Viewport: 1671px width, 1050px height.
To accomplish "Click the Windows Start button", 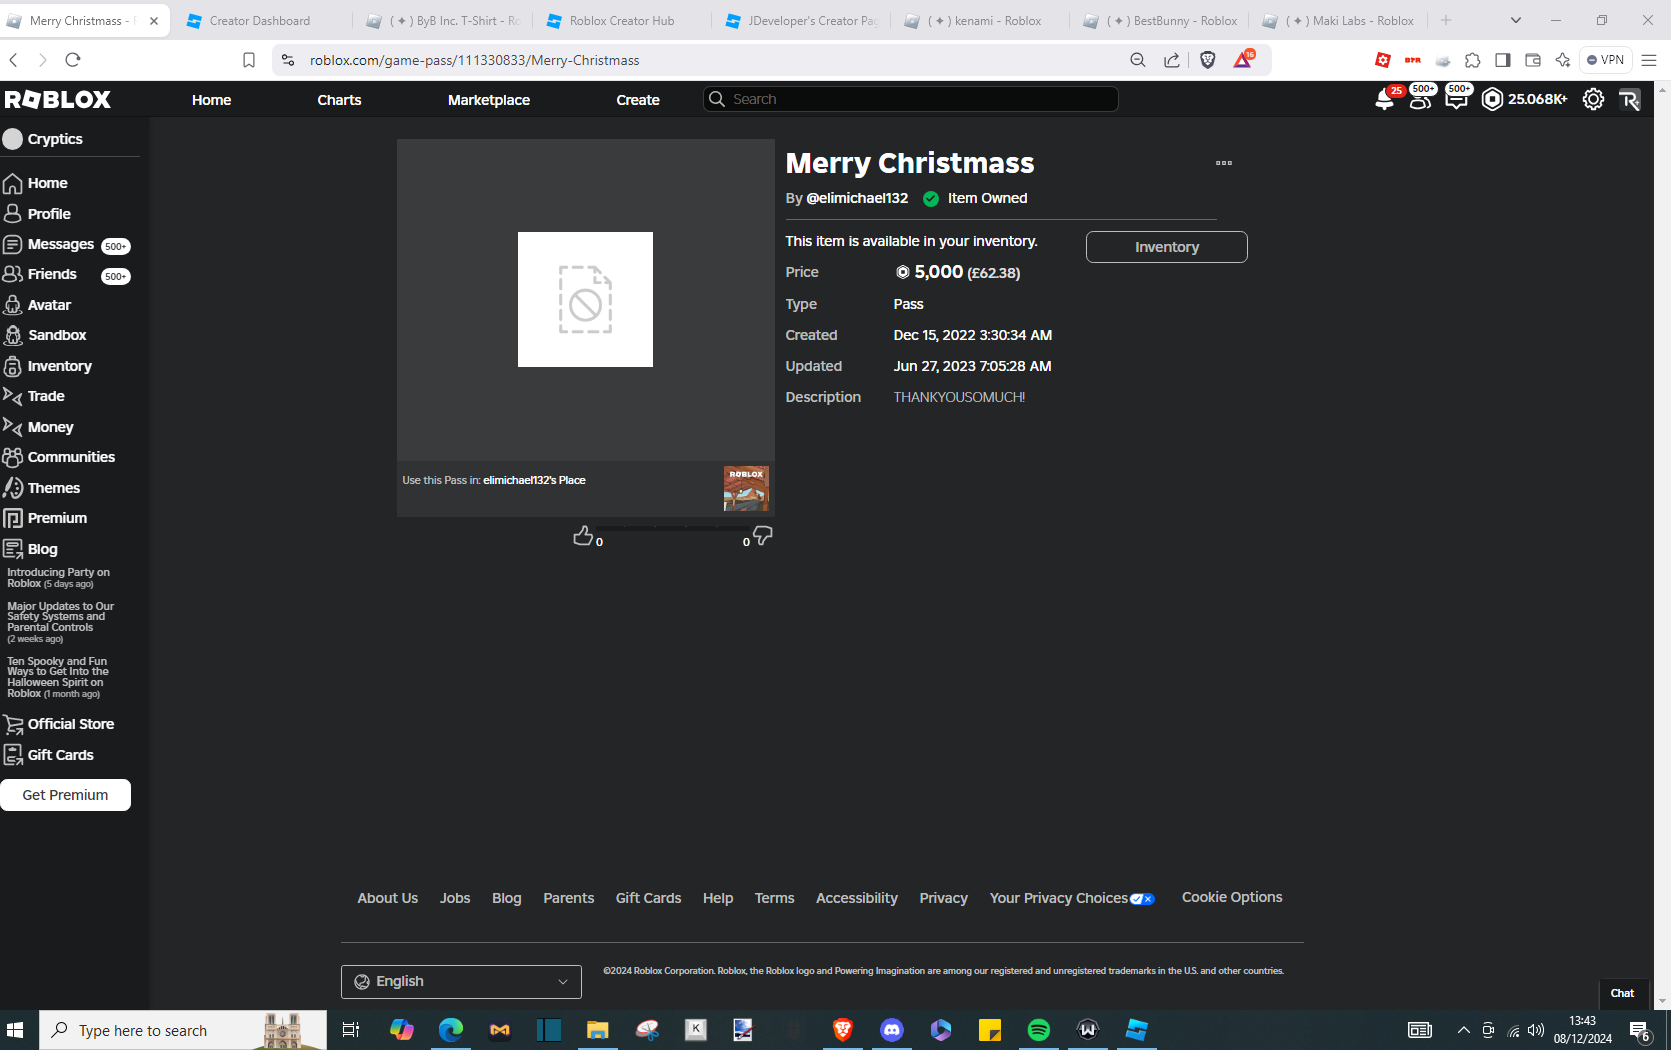I will click(x=15, y=1030).
